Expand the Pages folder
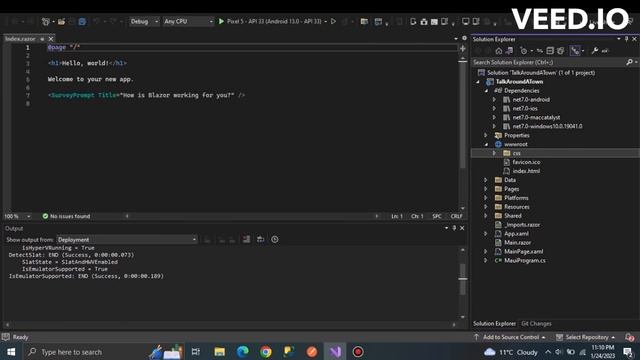This screenshot has width=640, height=360. coord(486,189)
